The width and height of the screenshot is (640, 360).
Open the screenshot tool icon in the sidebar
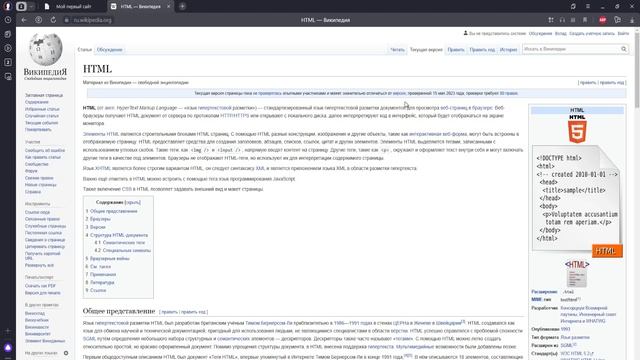8,76
